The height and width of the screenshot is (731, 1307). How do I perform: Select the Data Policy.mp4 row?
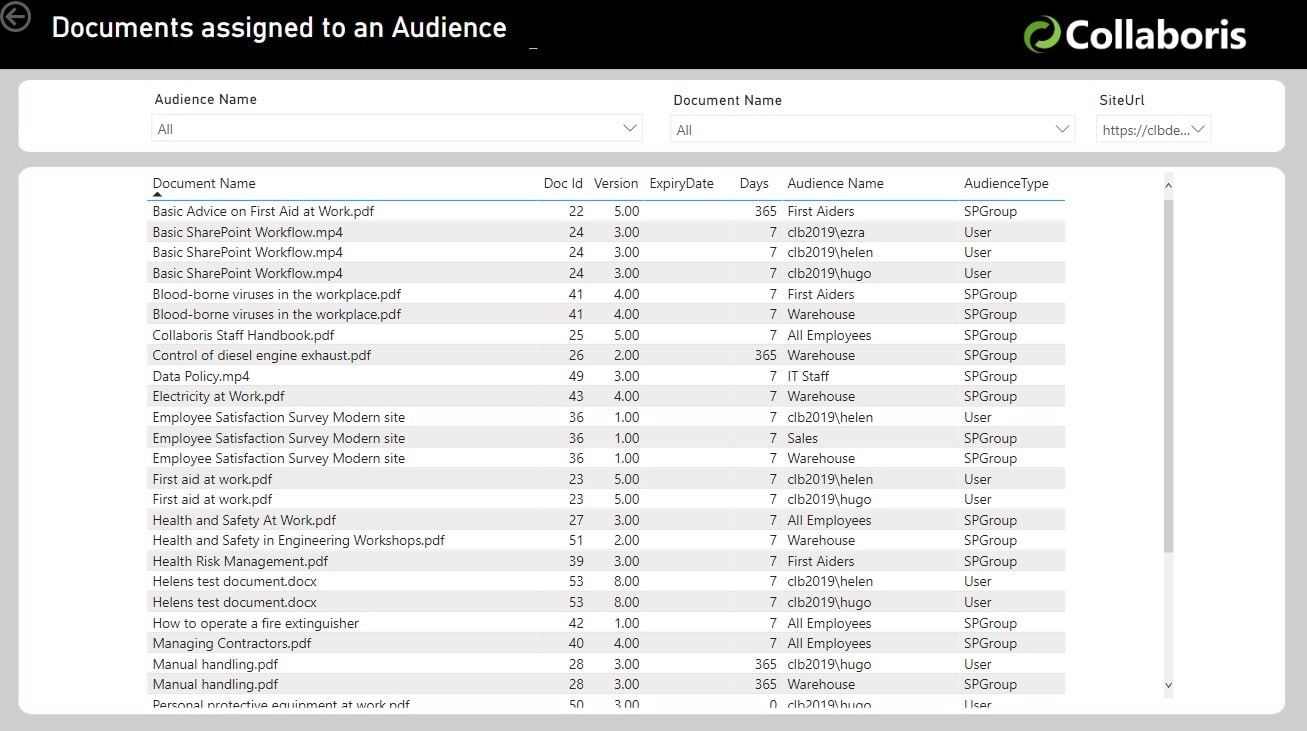400,375
